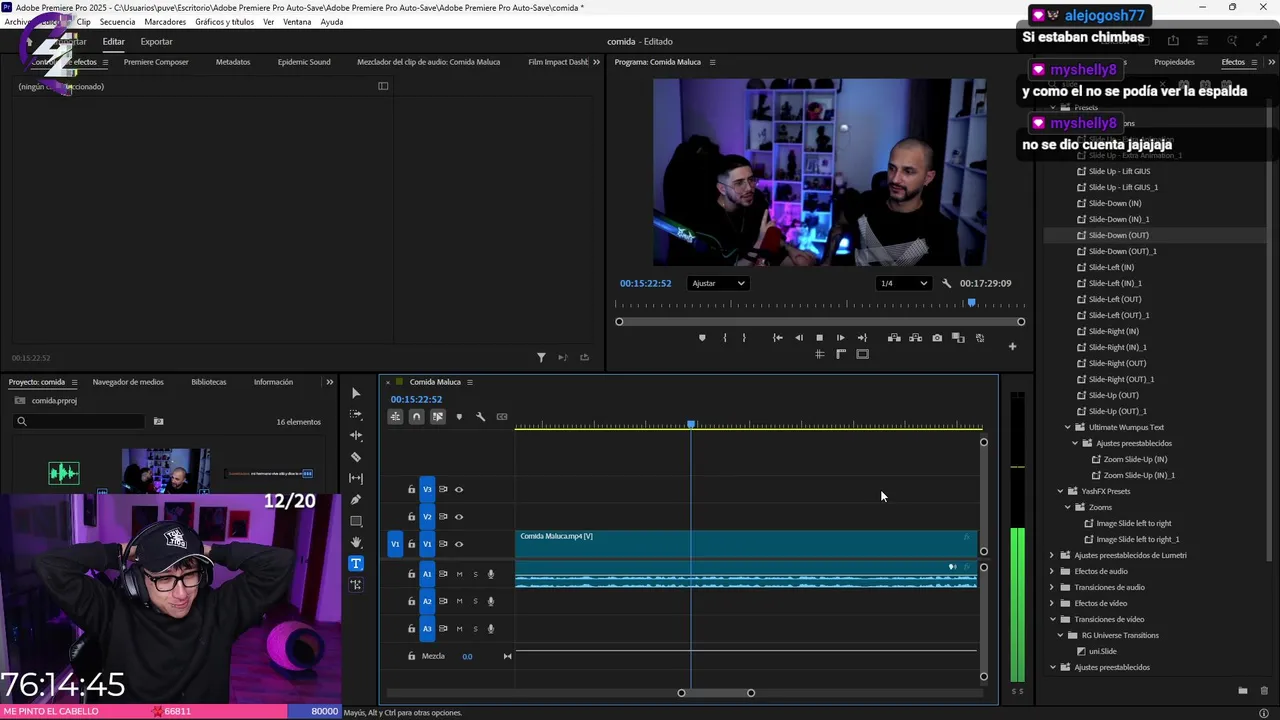Expand Transiciones de audio folder
1280x720 pixels.
coord(1052,587)
